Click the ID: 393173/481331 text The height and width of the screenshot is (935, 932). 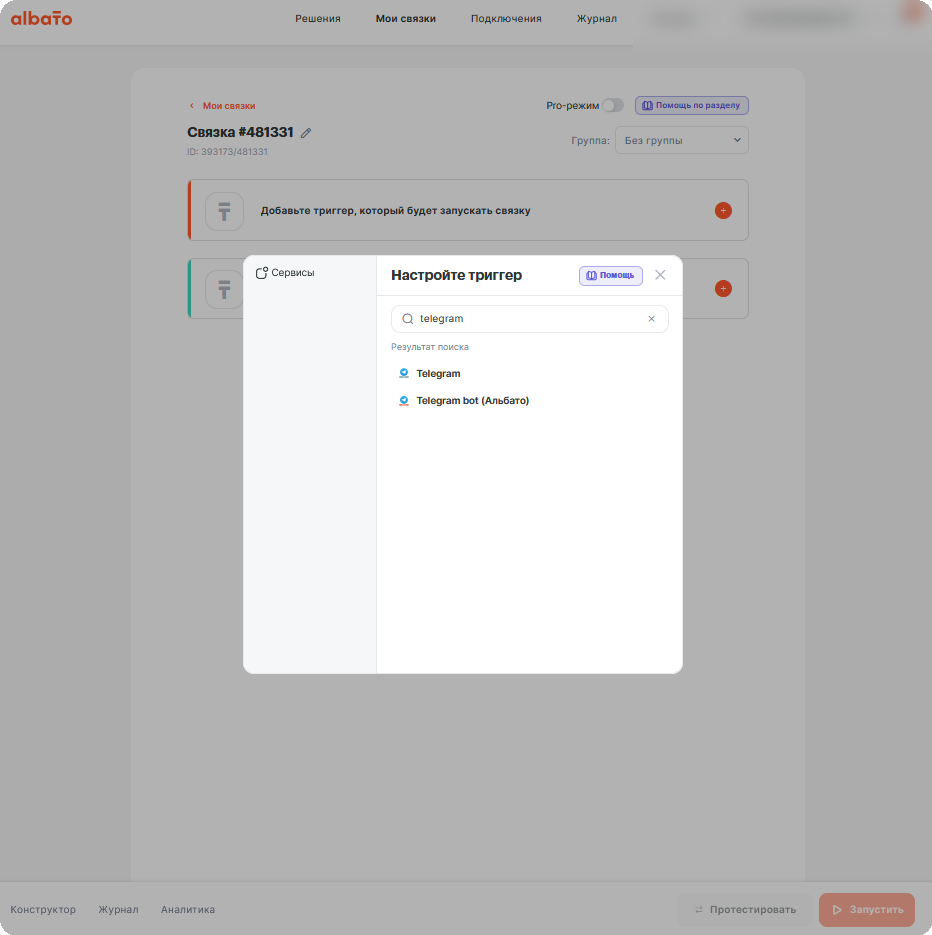[x=227, y=152]
